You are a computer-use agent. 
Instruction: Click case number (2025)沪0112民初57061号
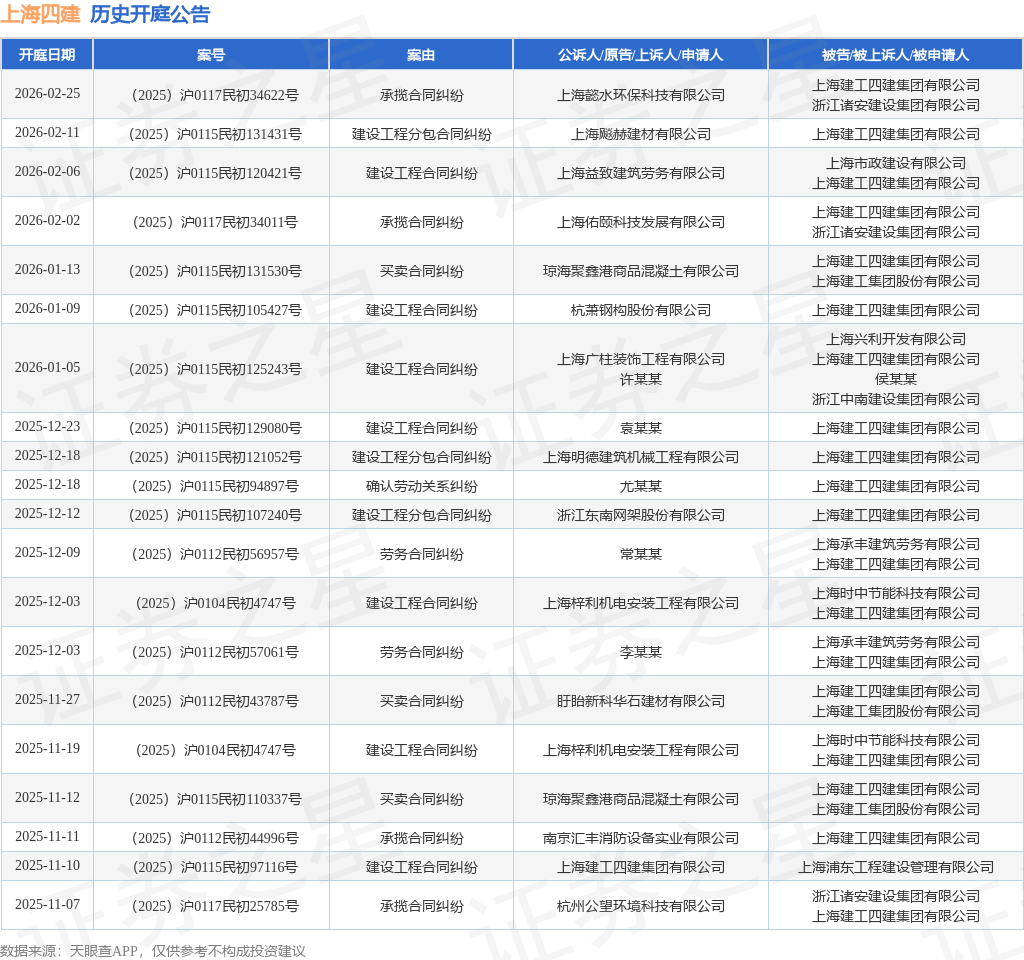[215, 652]
